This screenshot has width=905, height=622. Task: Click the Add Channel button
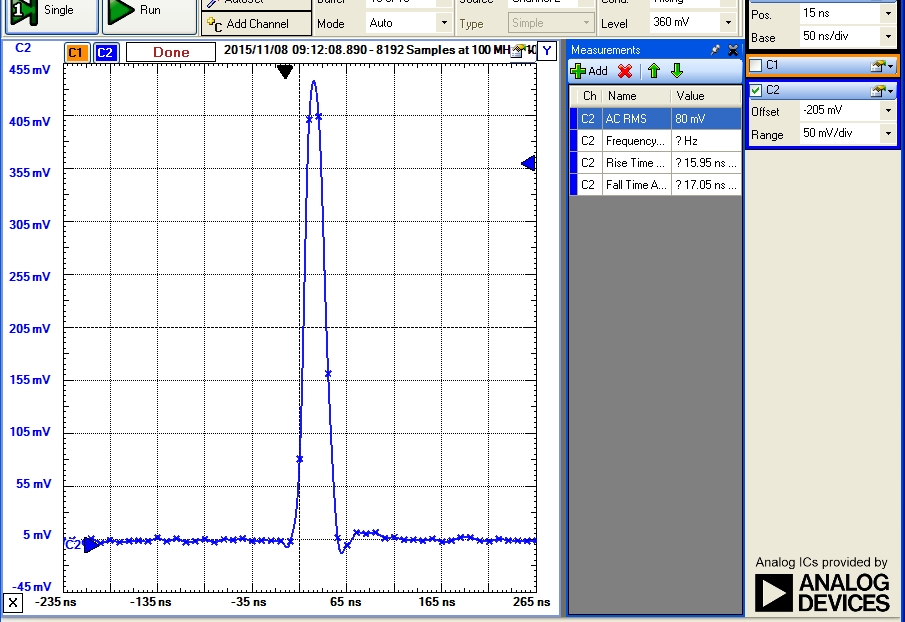click(x=248, y=24)
